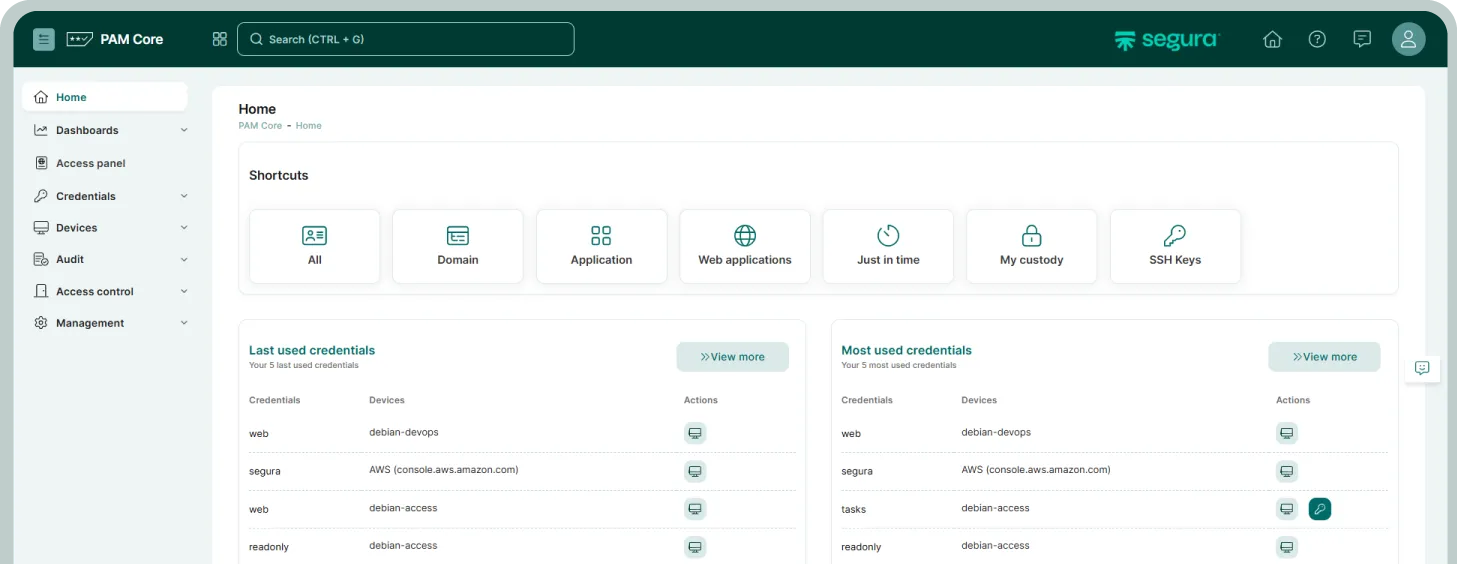Click the 'Most used credentials' heading
Image resolution: width=1457 pixels, height=564 pixels.
point(906,350)
